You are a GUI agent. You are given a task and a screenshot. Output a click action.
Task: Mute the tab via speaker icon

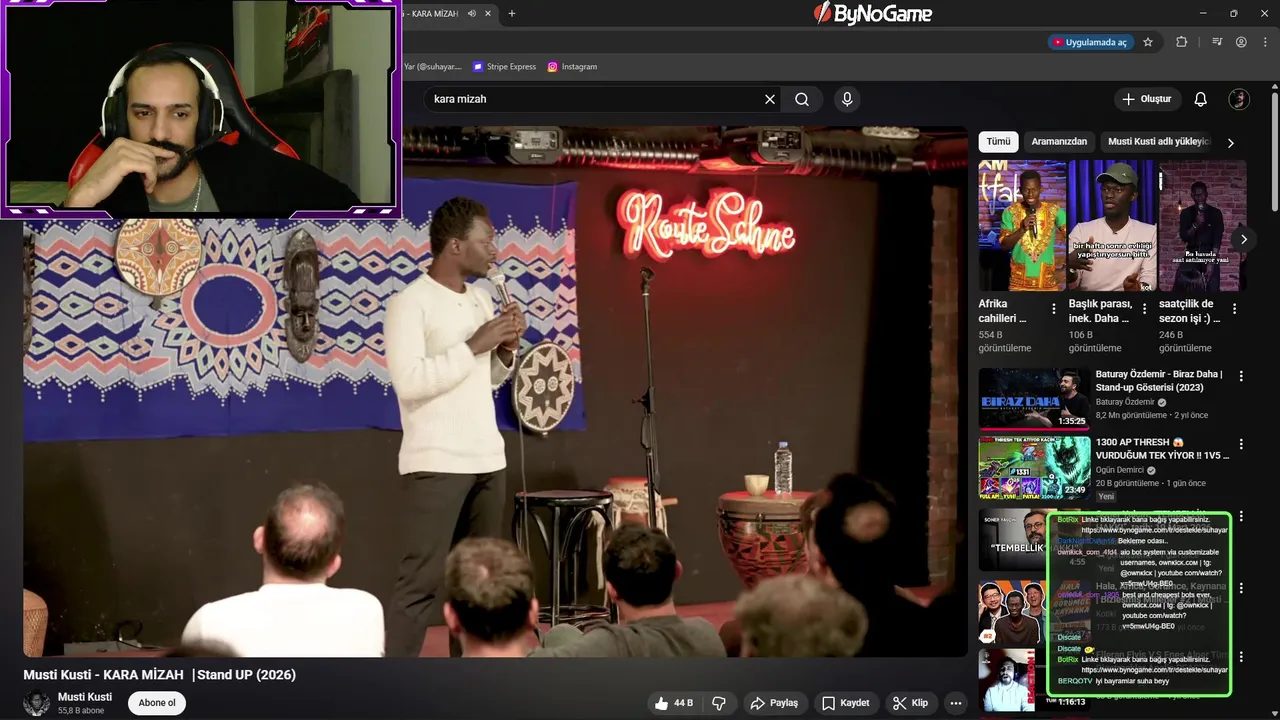point(472,13)
